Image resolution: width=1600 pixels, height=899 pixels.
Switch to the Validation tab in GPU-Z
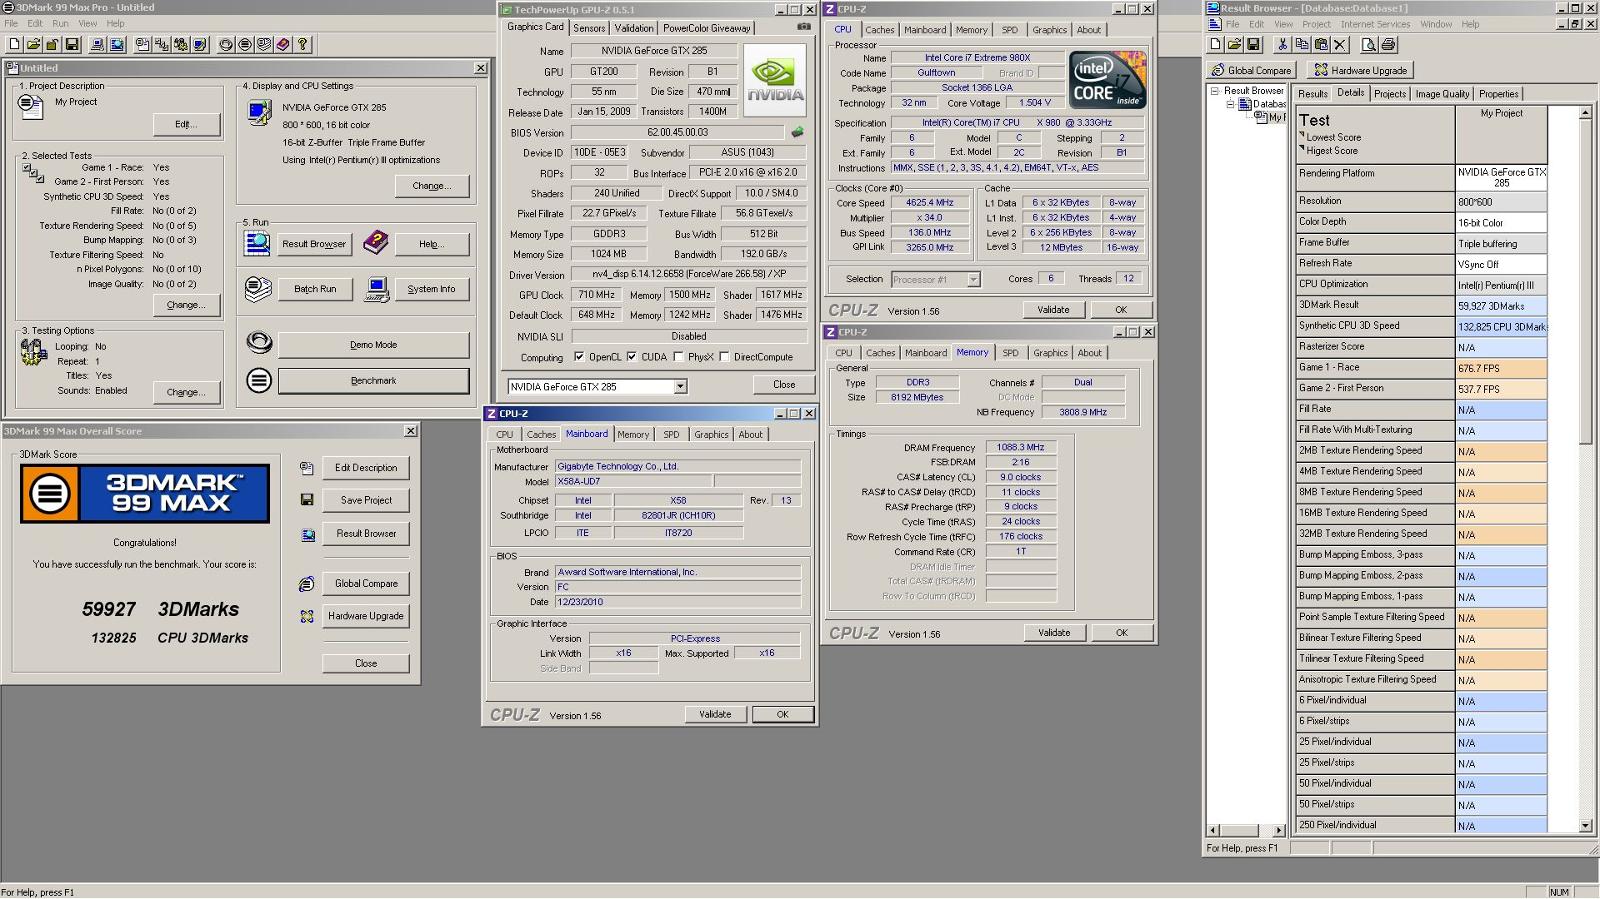(634, 28)
